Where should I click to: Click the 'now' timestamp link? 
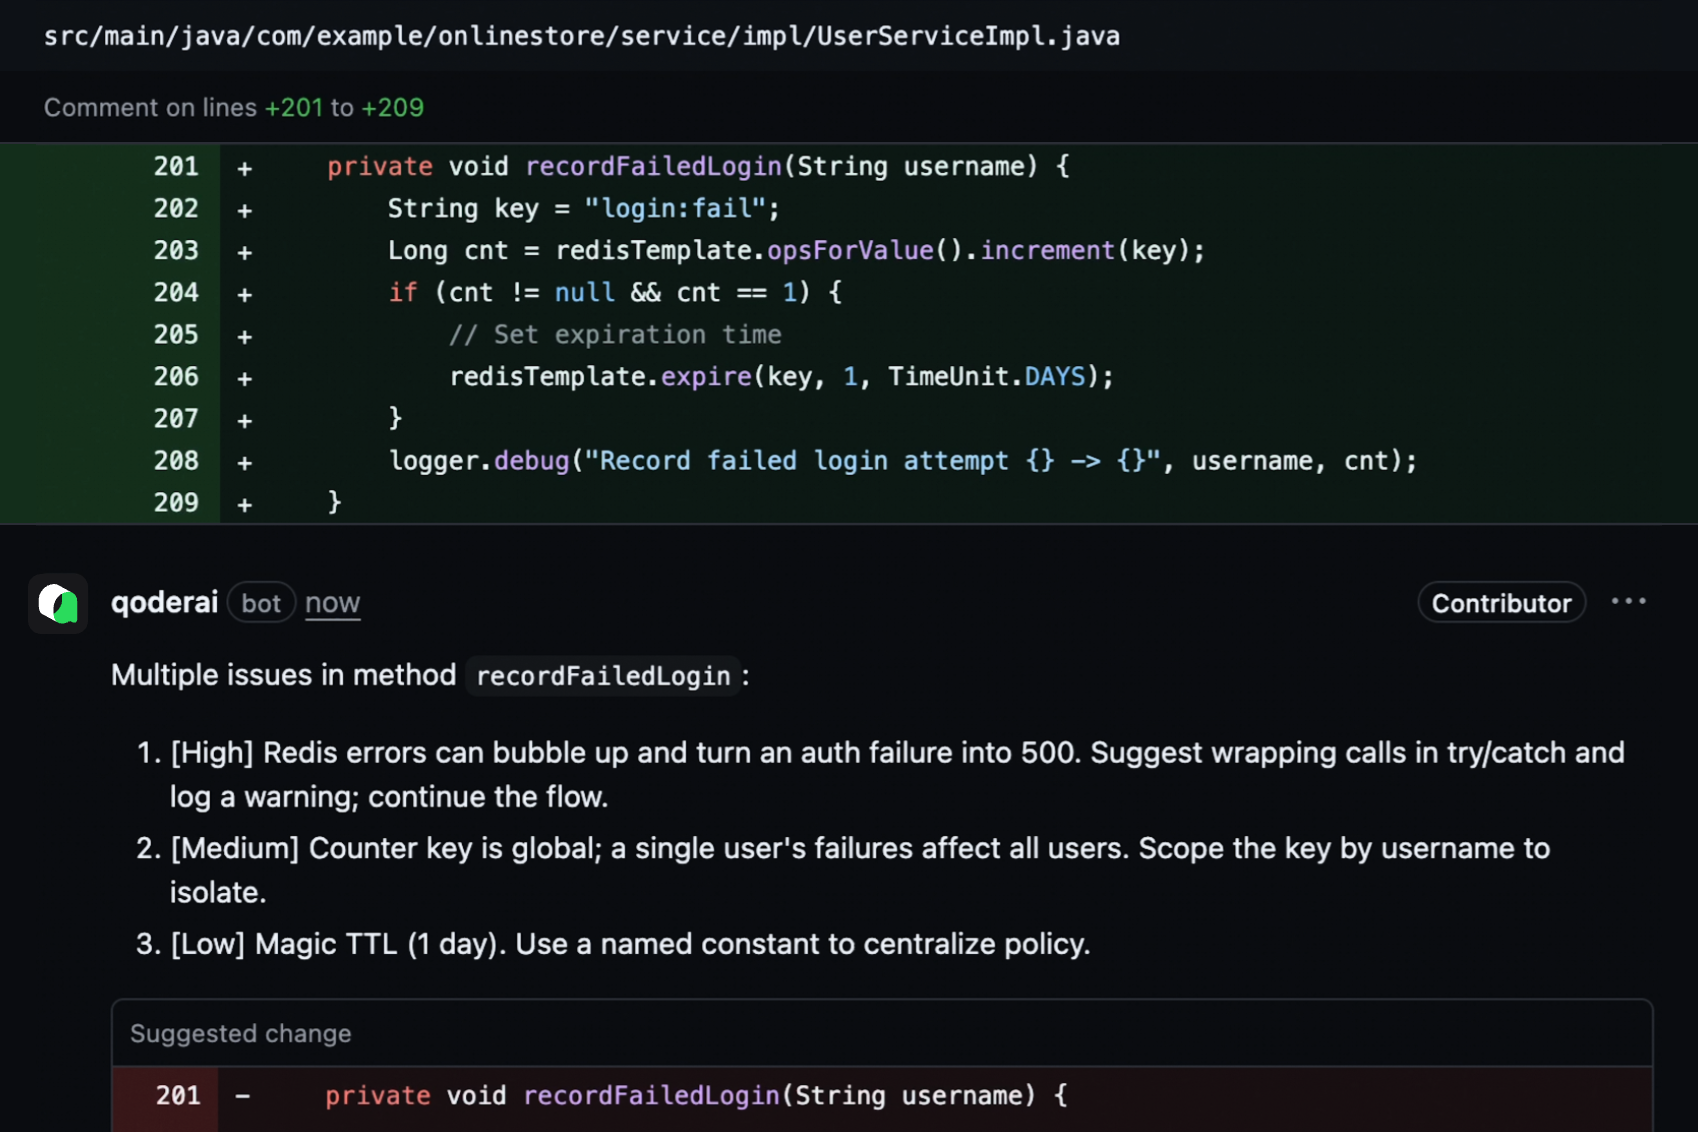[332, 602]
